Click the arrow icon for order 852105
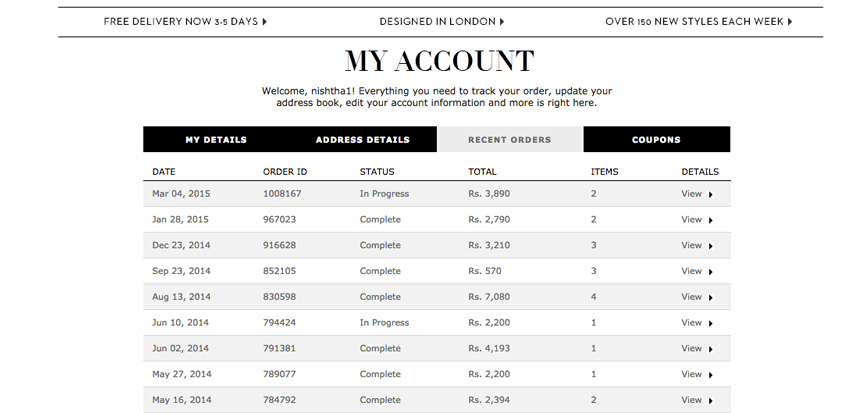Image resolution: width=843 pixels, height=413 pixels. tap(711, 272)
